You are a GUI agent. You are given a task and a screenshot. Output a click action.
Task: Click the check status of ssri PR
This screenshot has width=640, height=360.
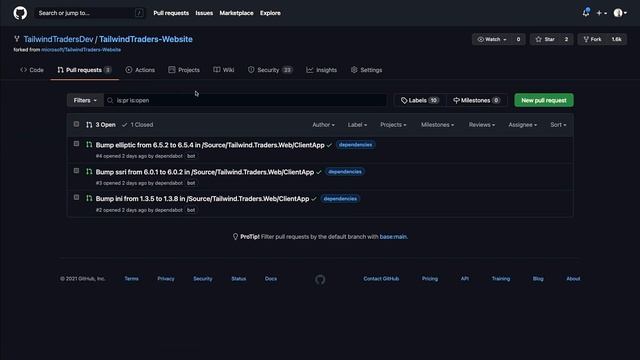point(318,172)
